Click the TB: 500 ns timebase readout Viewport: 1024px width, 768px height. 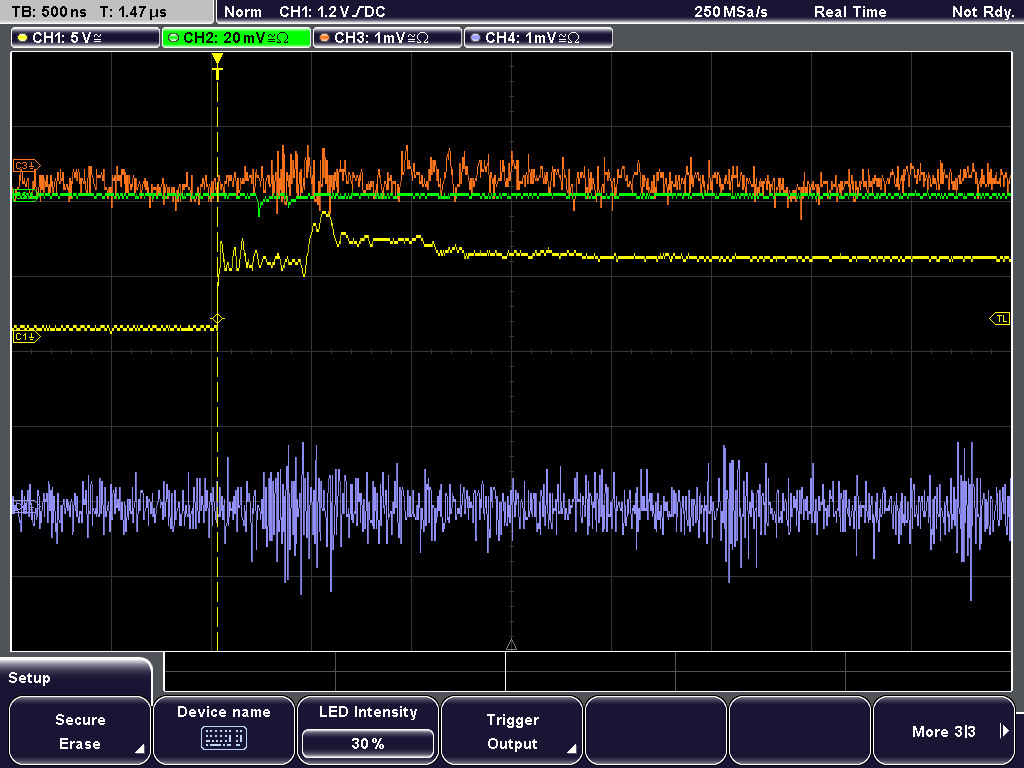coord(49,12)
